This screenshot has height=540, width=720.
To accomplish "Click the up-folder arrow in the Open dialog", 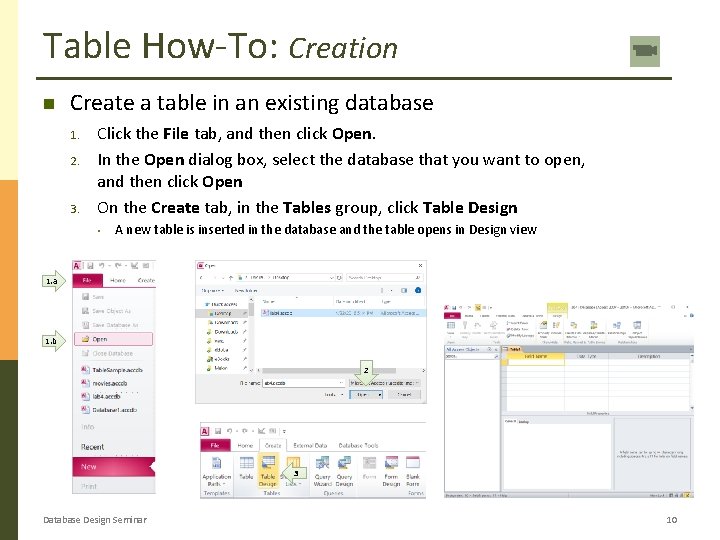I will [x=231, y=277].
